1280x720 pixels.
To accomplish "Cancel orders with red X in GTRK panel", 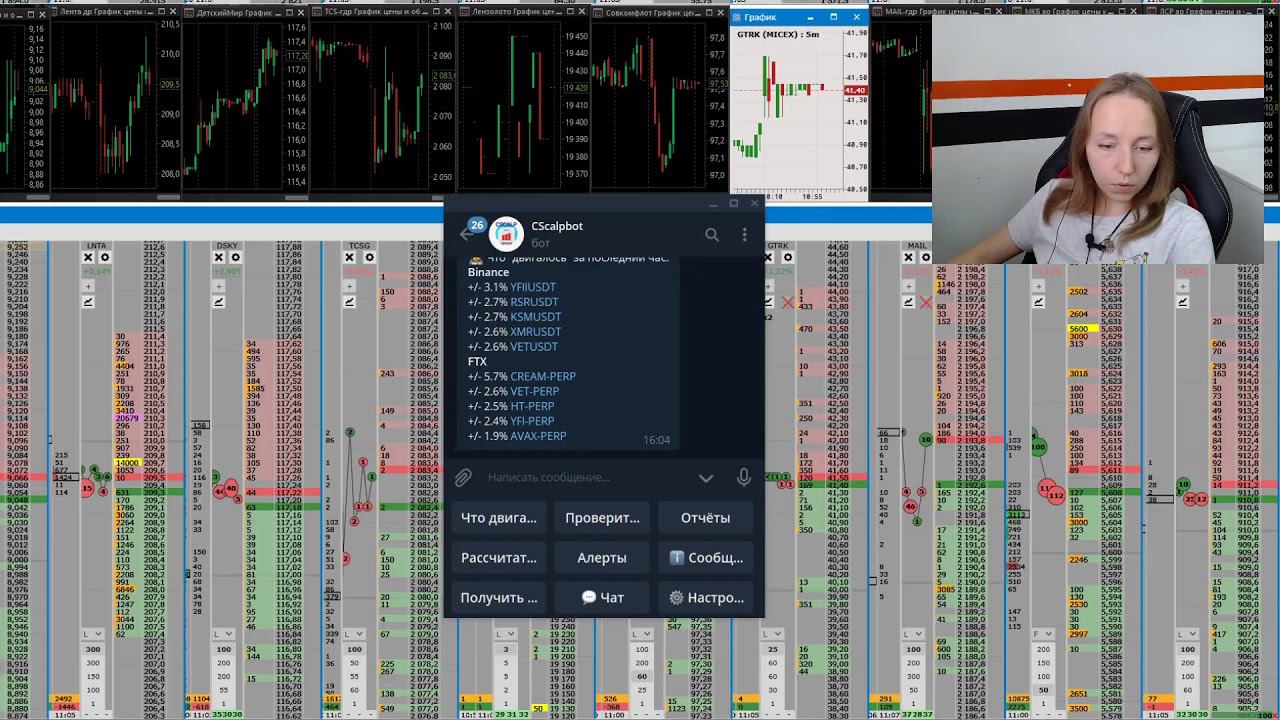I will pyautogui.click(x=787, y=302).
